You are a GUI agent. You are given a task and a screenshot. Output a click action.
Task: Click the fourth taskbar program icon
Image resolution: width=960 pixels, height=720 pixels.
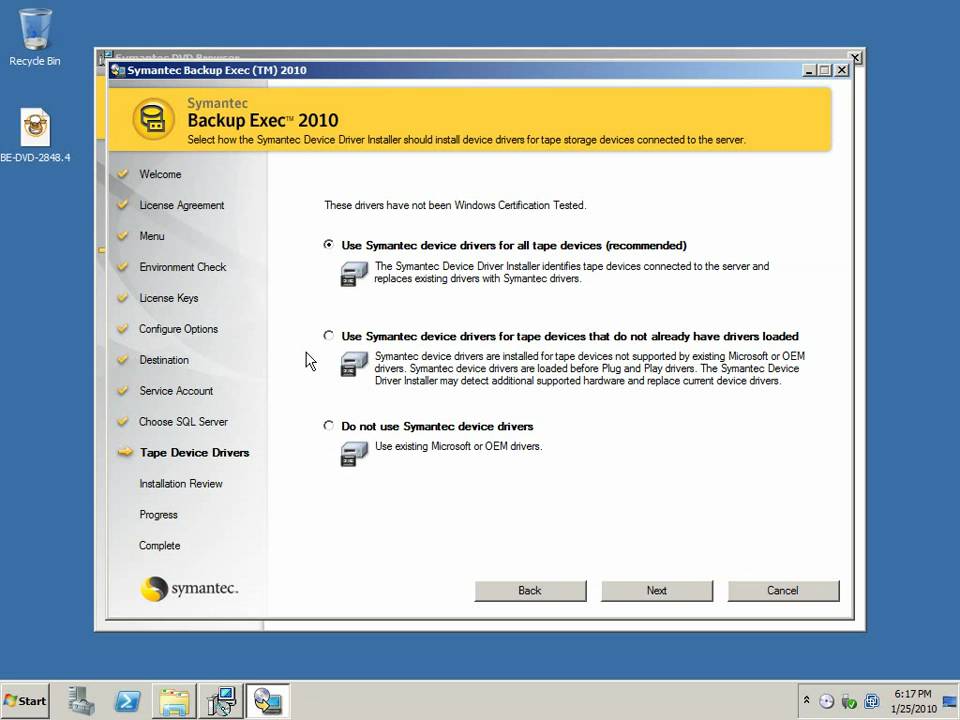point(221,701)
